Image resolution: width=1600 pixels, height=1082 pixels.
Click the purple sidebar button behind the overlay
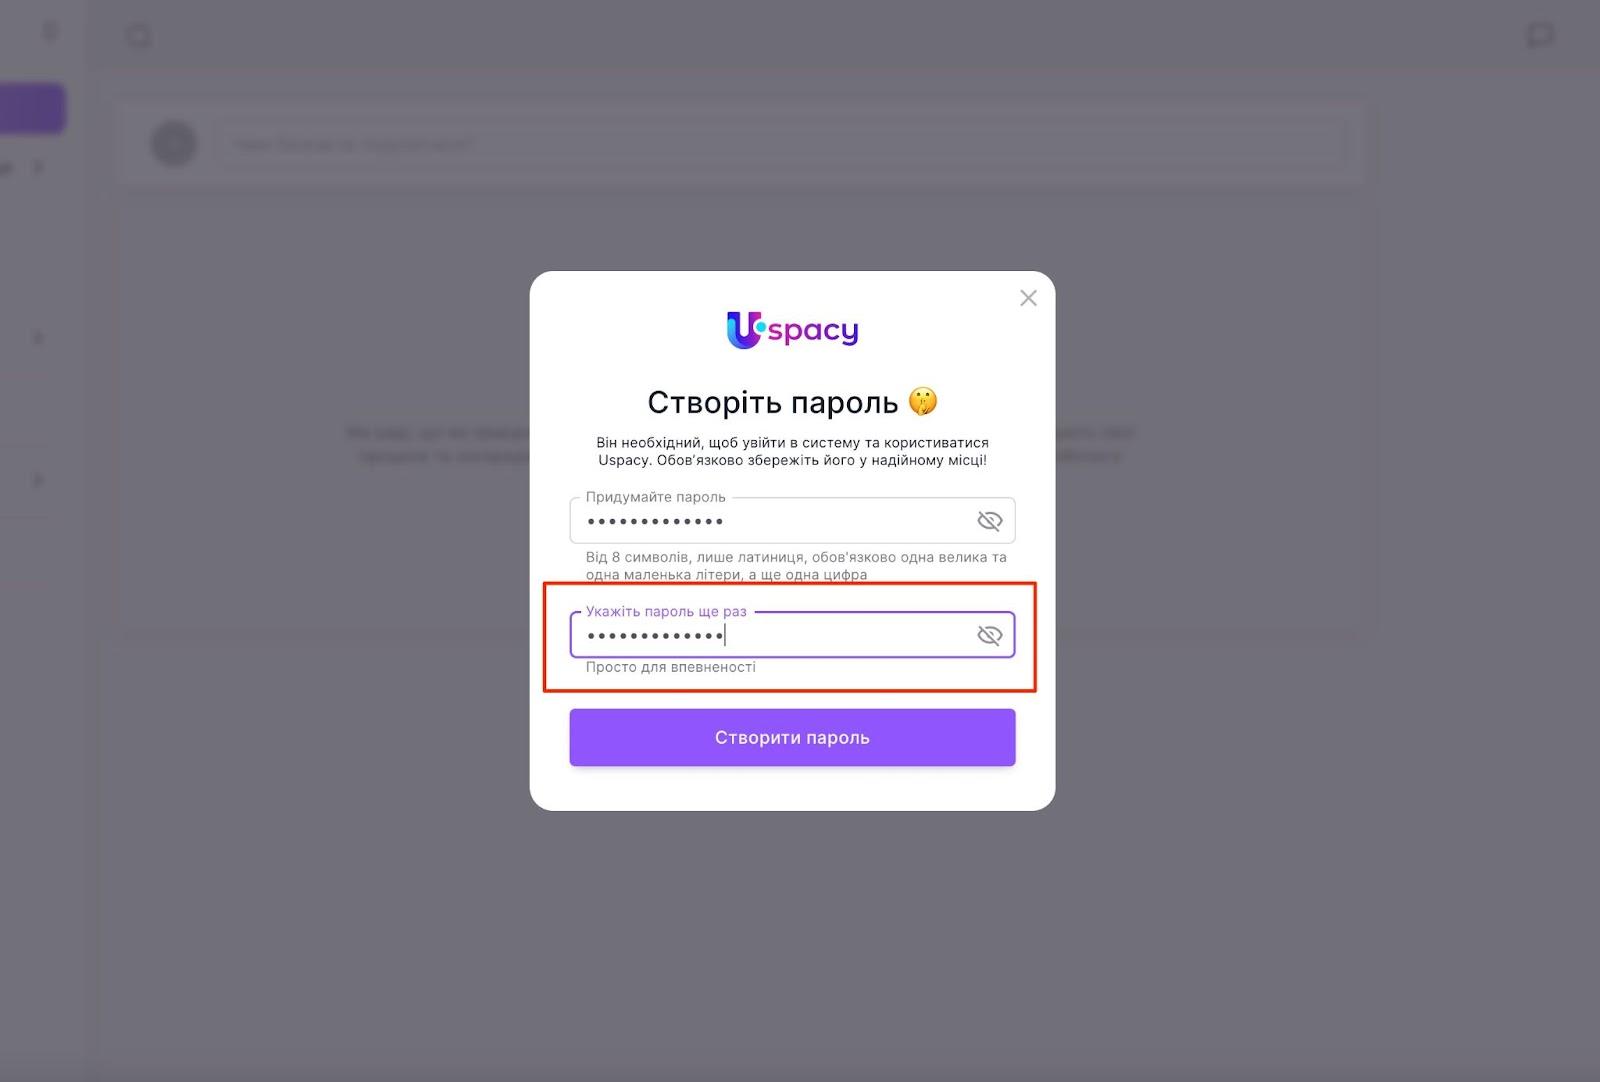pyautogui.click(x=32, y=109)
